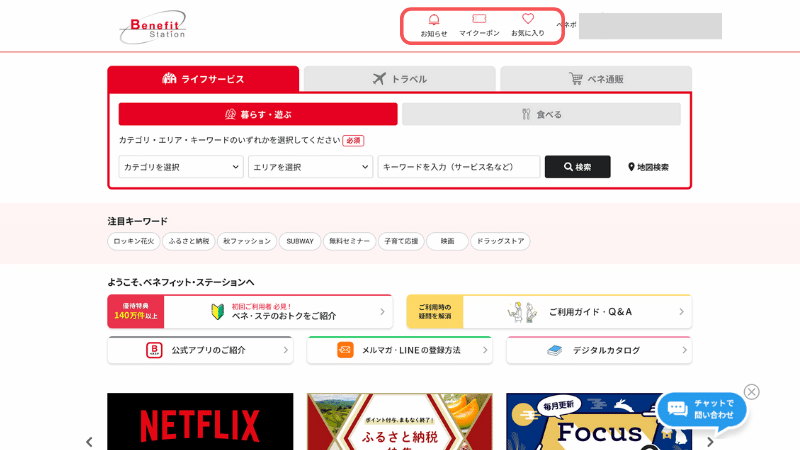Open the NETFLIX banner
This screenshot has width=800, height=450.
click(200, 421)
